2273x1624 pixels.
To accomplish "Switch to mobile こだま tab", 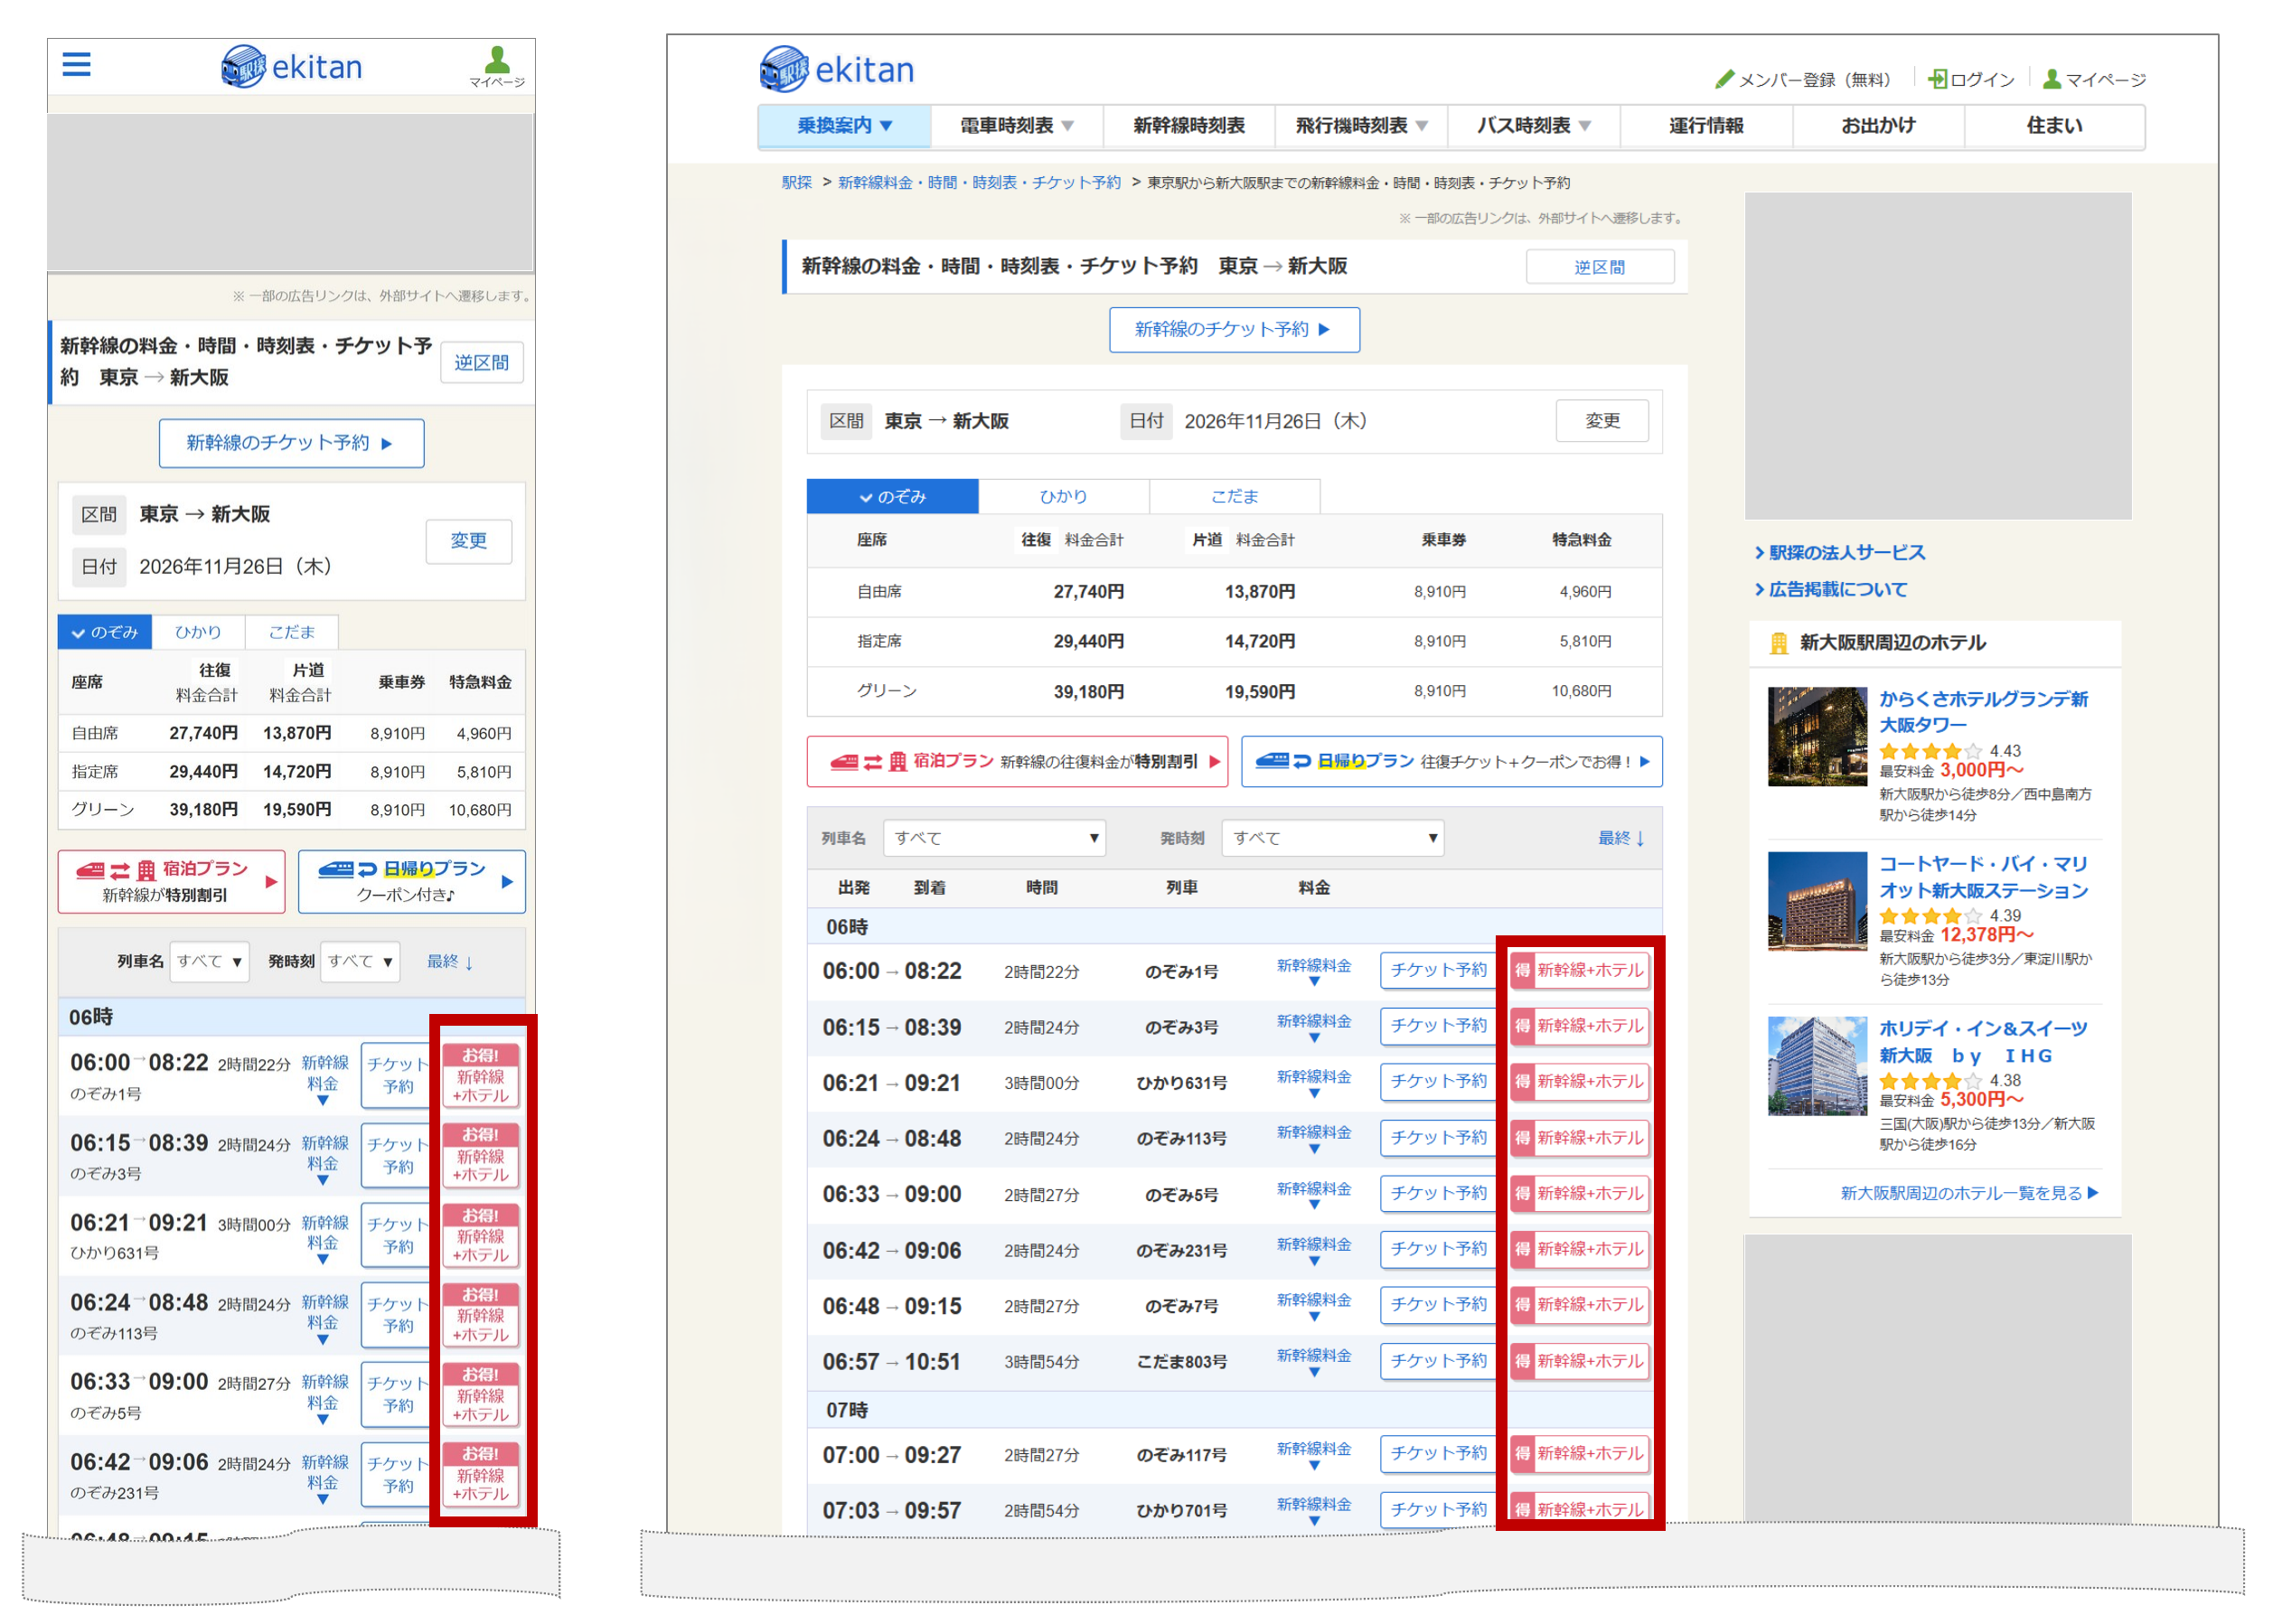I will 292,632.
